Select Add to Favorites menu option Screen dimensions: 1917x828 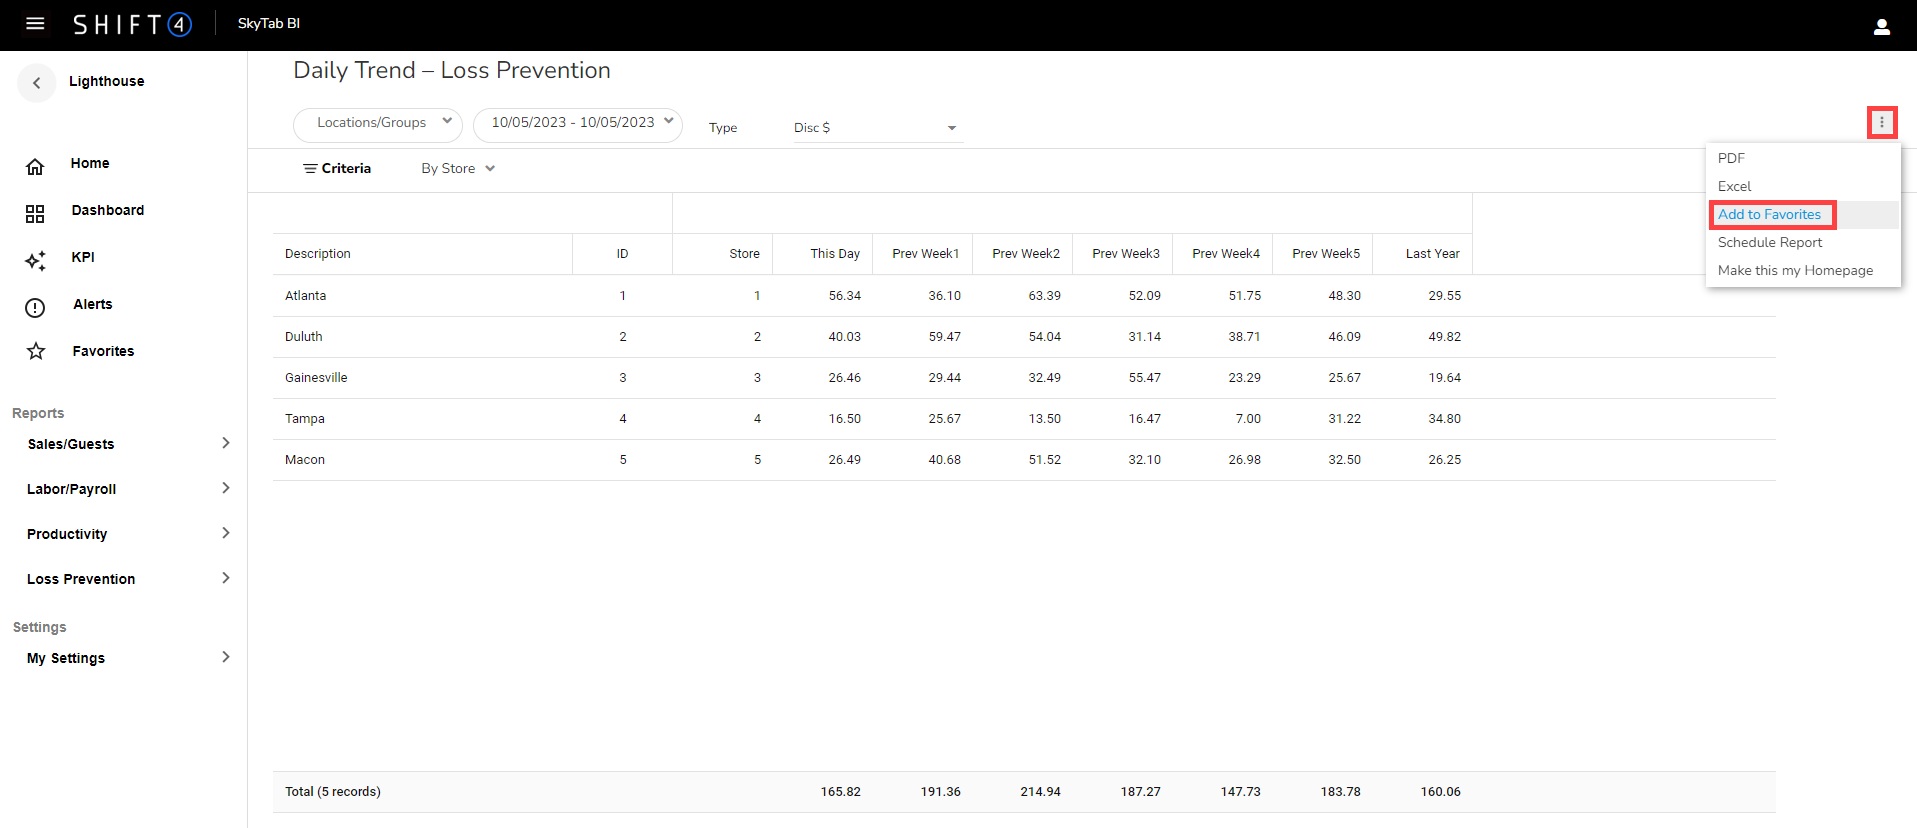coord(1769,215)
